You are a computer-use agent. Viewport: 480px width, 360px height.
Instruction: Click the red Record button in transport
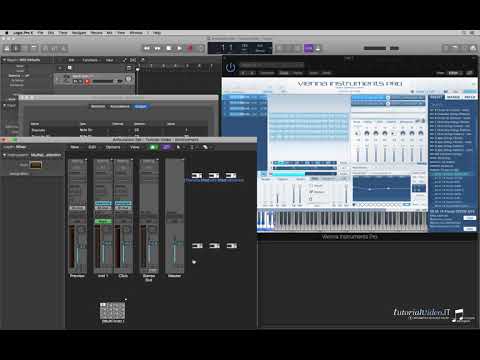190,48
